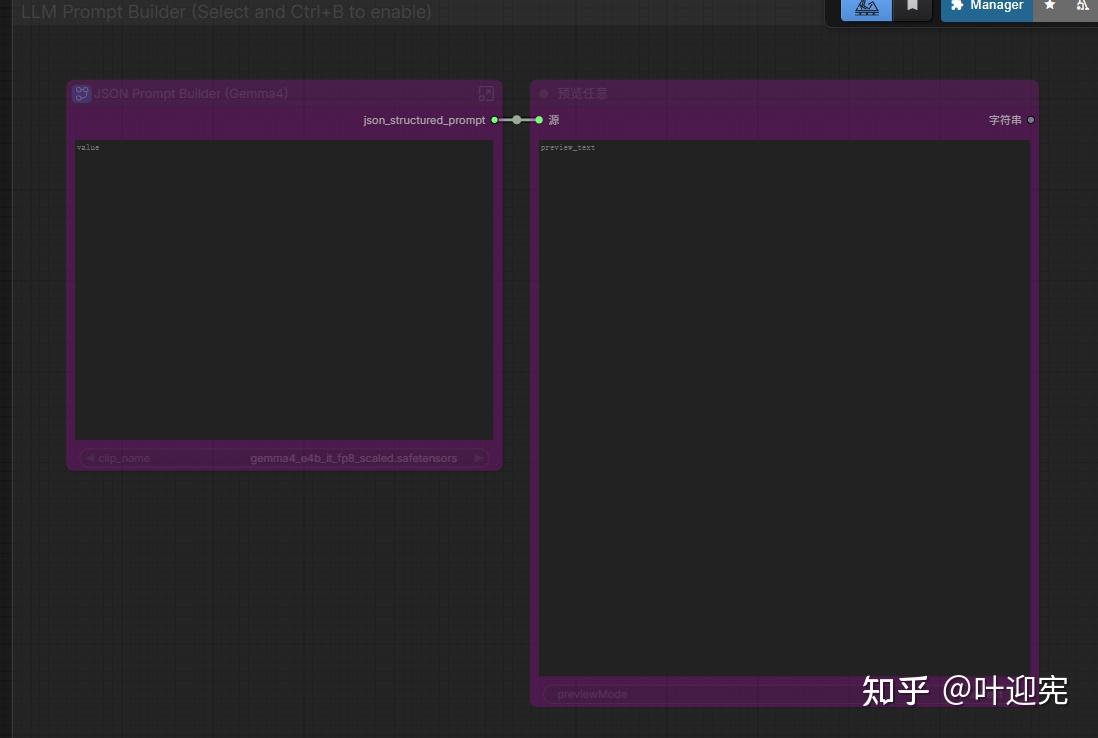The height and width of the screenshot is (738, 1098).
Task: Click the json_structured_prompt output dot
Action: [x=494, y=120]
